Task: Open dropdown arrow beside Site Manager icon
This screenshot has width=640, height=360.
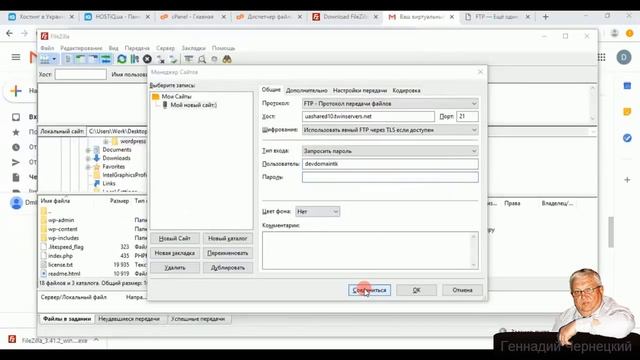Action: 54,59
